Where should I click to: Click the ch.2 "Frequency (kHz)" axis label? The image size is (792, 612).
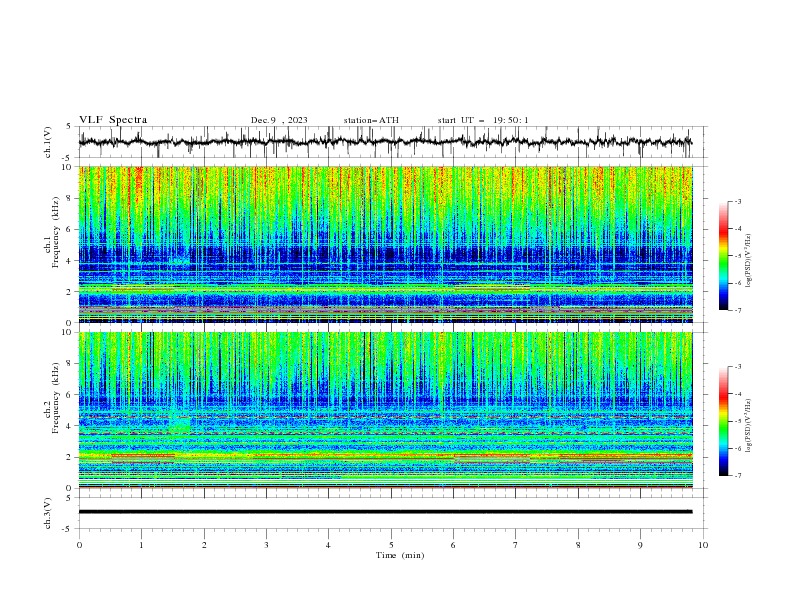[x=56, y=398]
